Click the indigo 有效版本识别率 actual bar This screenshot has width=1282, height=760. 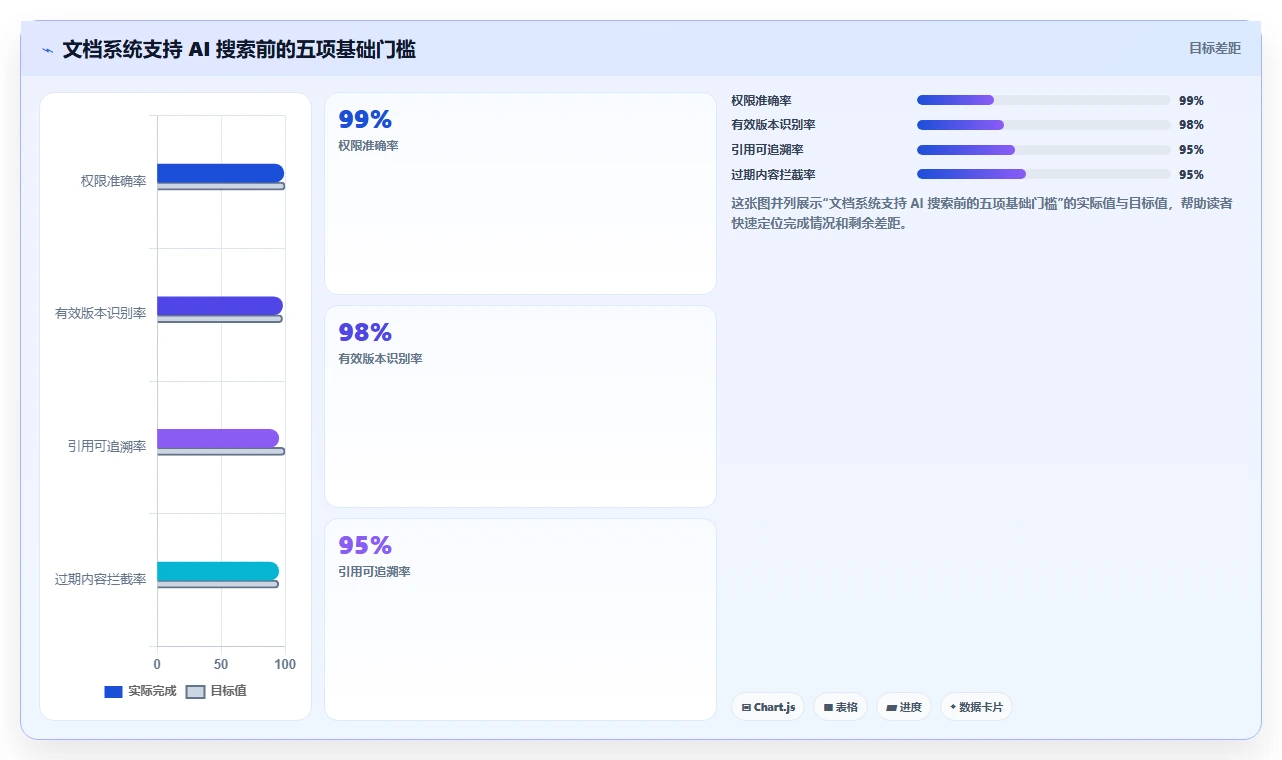tap(220, 306)
